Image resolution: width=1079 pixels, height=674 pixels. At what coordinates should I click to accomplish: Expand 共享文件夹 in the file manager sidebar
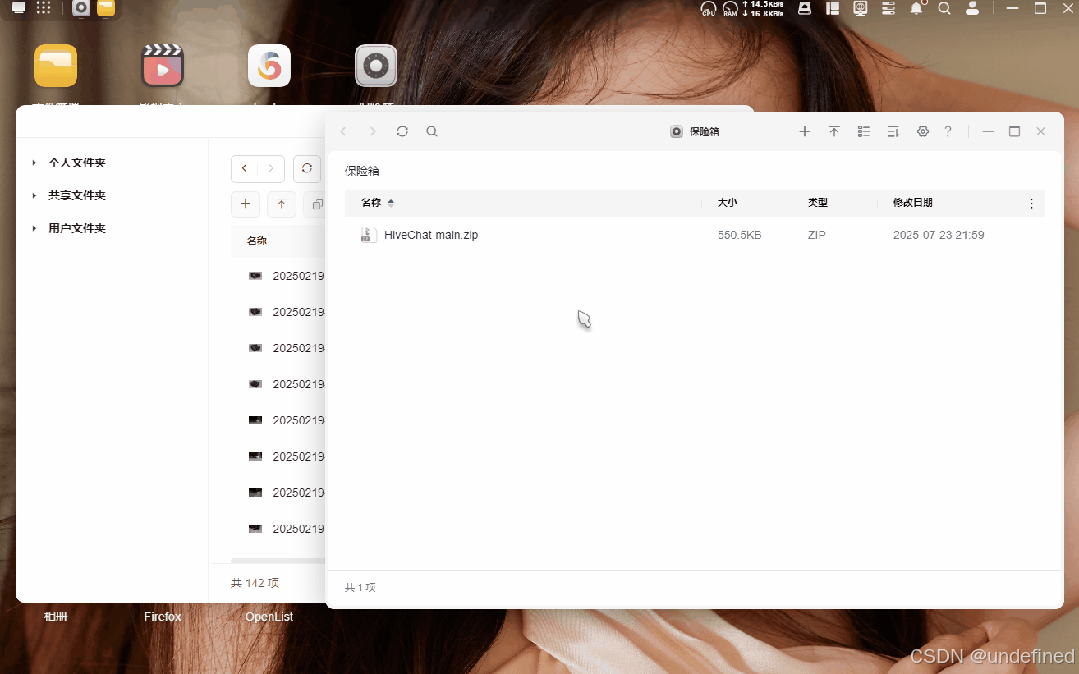(x=34, y=196)
